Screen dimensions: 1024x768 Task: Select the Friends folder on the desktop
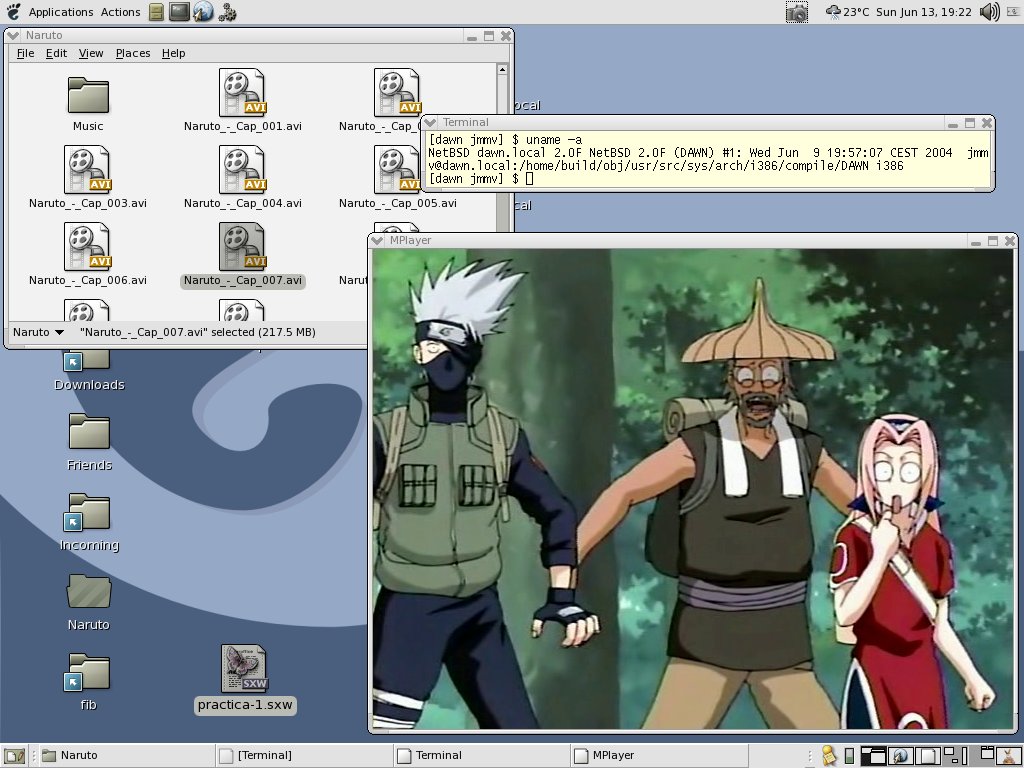click(89, 432)
